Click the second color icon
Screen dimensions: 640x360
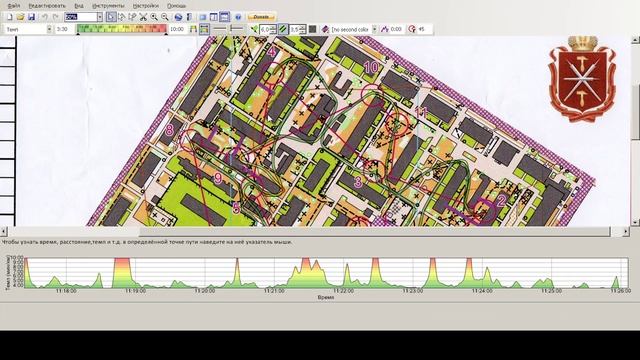point(325,29)
